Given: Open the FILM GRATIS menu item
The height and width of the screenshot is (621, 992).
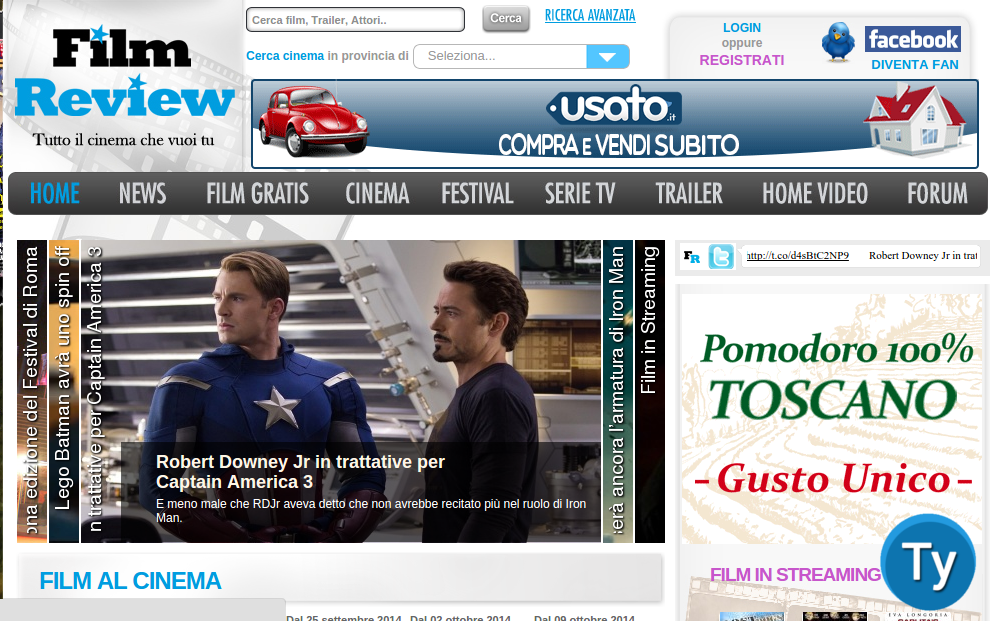Looking at the screenshot, I should pos(257,194).
